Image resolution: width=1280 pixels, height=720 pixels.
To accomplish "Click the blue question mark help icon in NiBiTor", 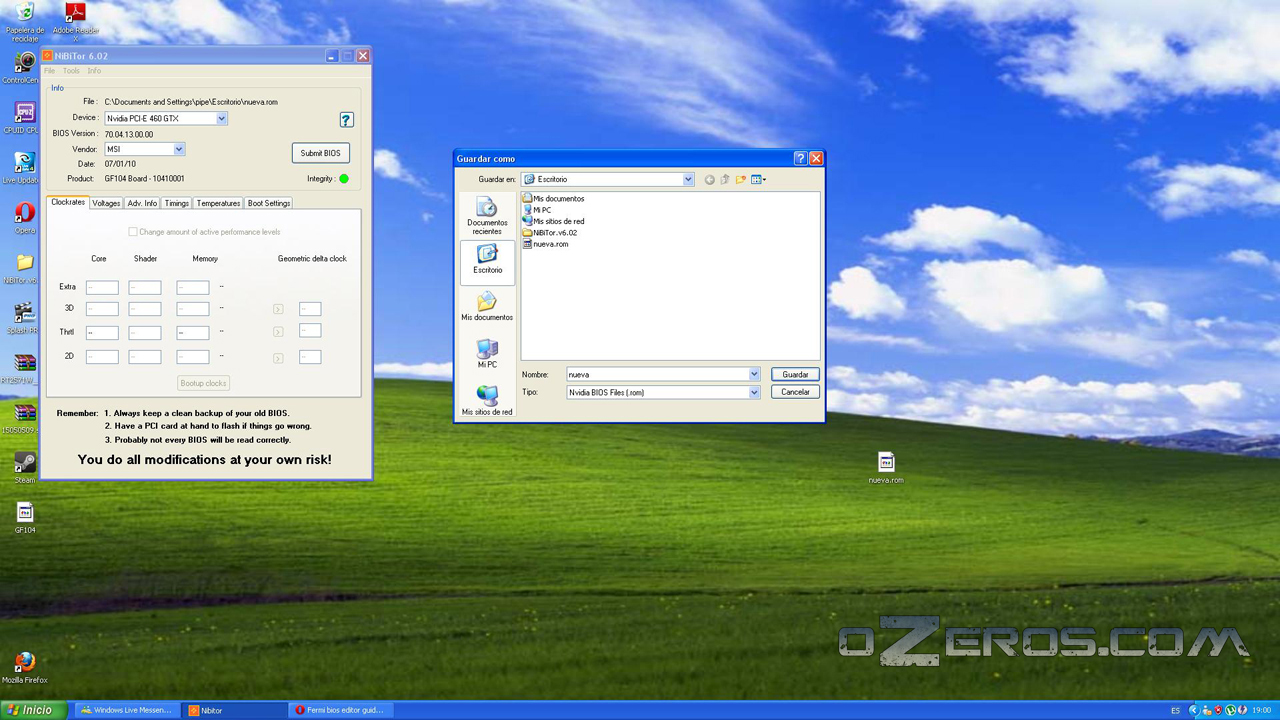I will click(x=346, y=120).
